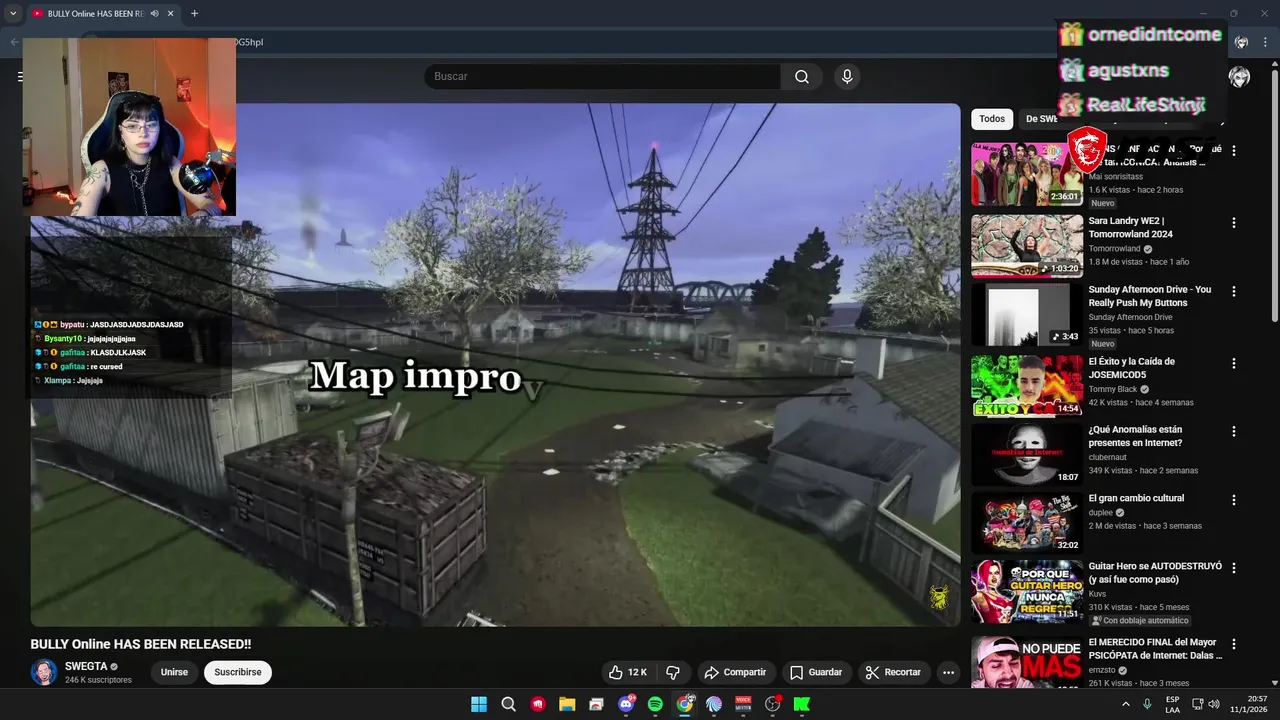
Task: Open VoiceMeeter from taskbar
Action: pos(743,704)
